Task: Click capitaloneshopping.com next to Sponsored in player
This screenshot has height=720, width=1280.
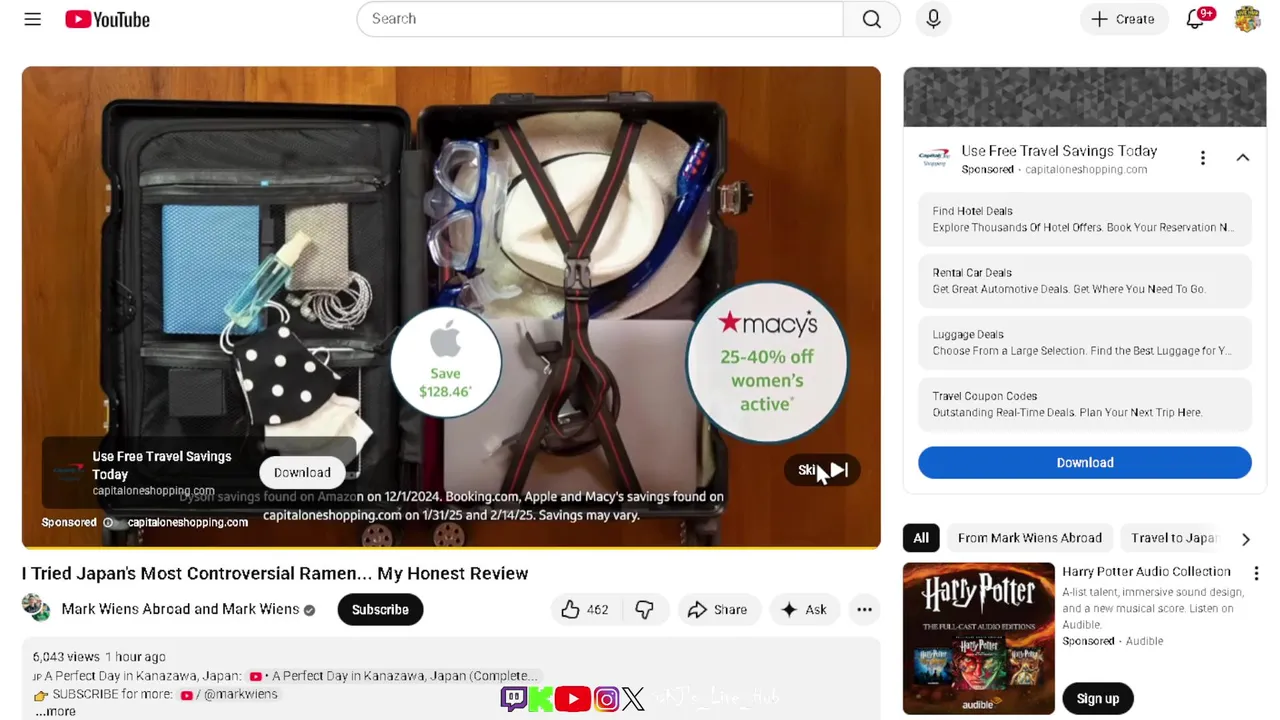Action: tap(187, 522)
